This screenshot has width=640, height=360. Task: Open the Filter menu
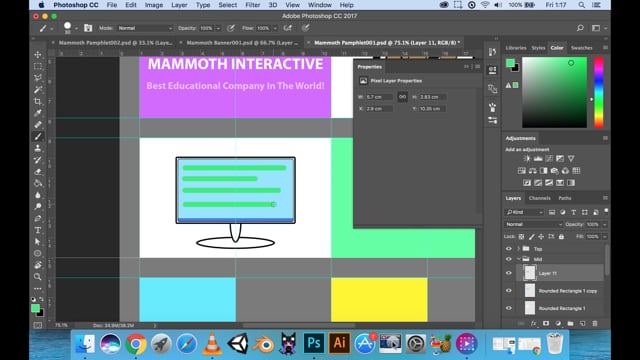click(253, 5)
